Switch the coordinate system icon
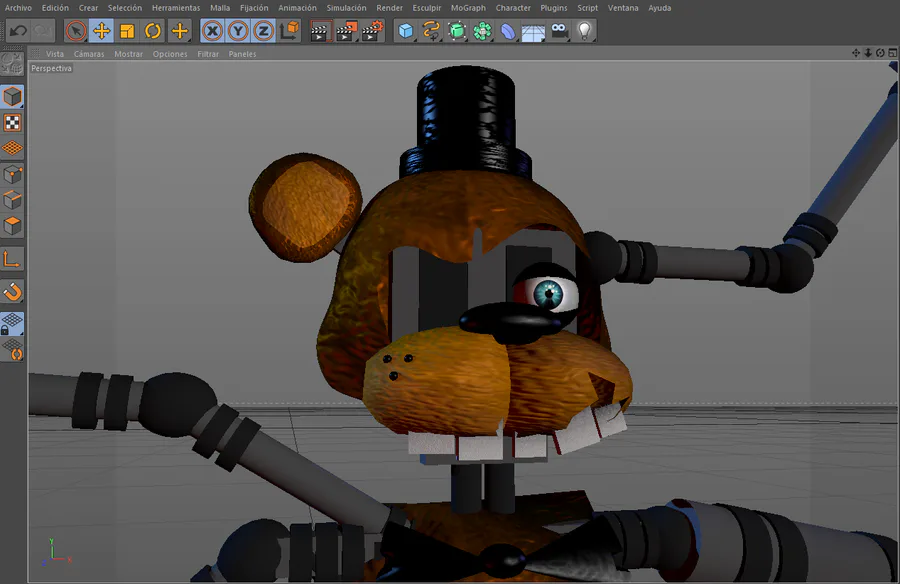 [x=290, y=31]
